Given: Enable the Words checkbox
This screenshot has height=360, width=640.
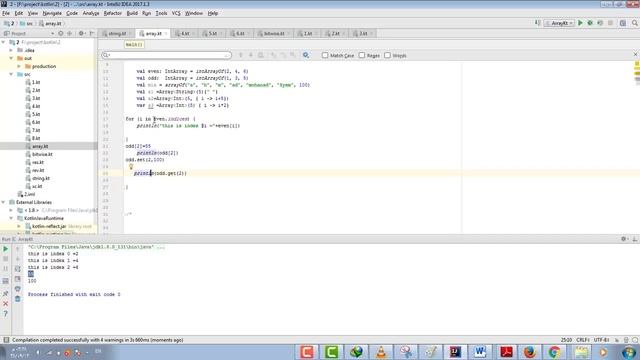Looking at the screenshot, I should point(387,55).
